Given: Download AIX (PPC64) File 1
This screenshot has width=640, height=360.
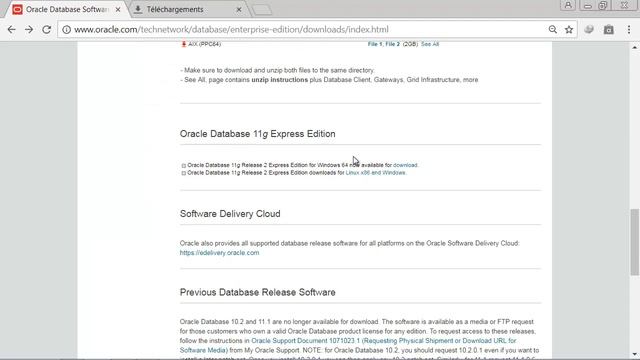Looking at the screenshot, I should point(375,44).
